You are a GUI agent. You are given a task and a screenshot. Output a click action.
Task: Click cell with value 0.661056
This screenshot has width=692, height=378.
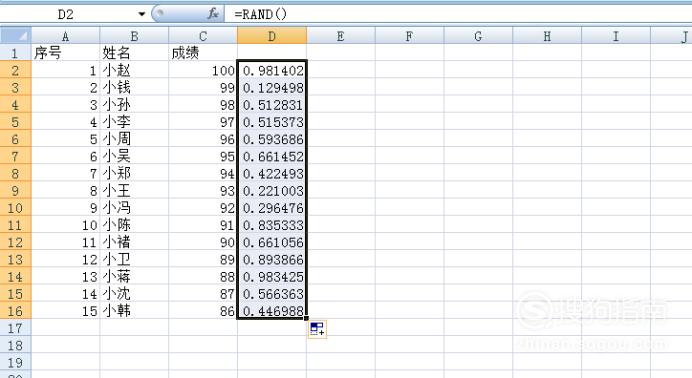272,242
